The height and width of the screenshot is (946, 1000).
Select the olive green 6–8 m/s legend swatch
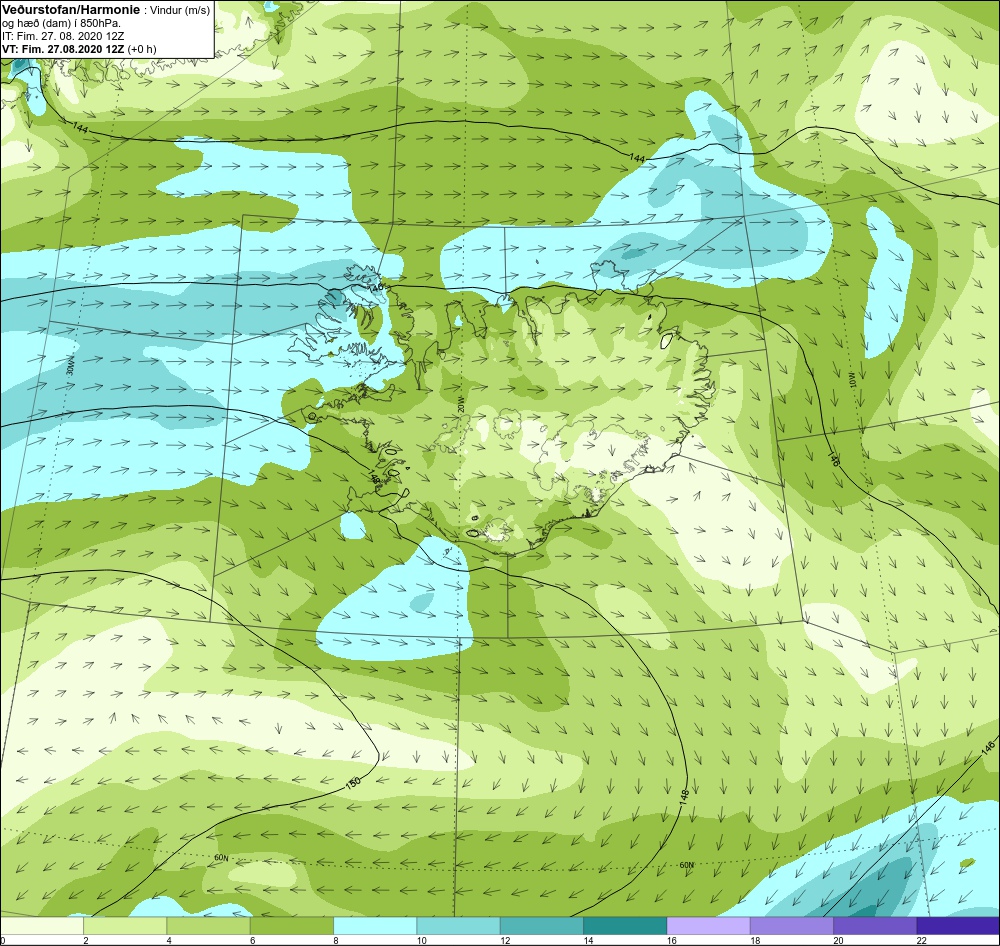[291, 926]
